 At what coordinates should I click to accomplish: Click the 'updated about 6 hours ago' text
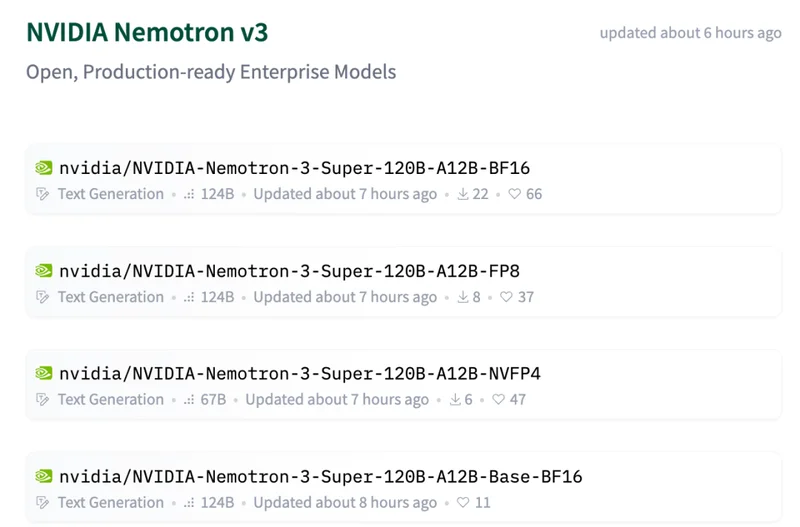690,33
